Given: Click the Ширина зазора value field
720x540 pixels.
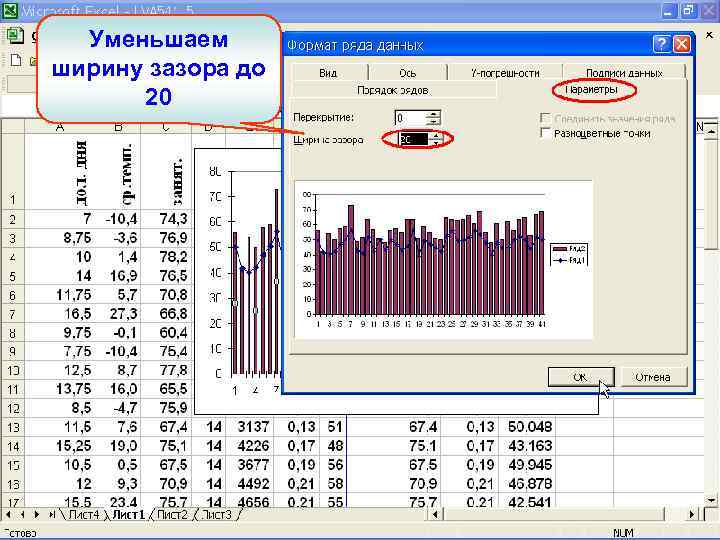Looking at the screenshot, I should 412,139.
